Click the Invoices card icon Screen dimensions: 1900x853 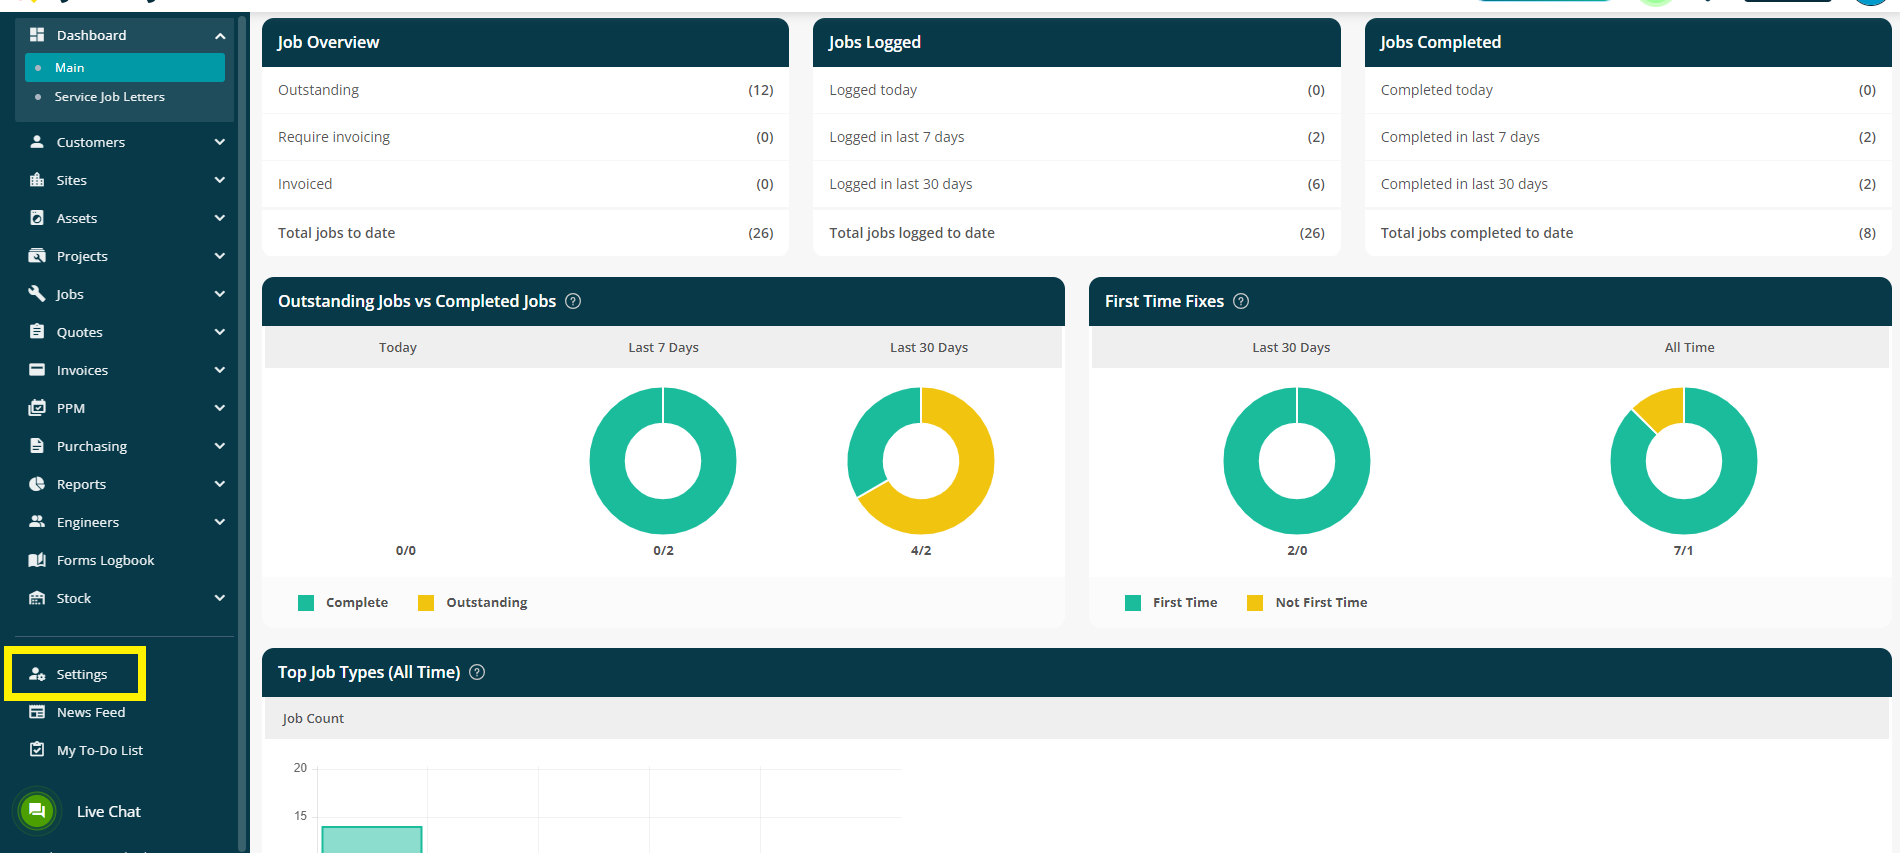(37, 370)
